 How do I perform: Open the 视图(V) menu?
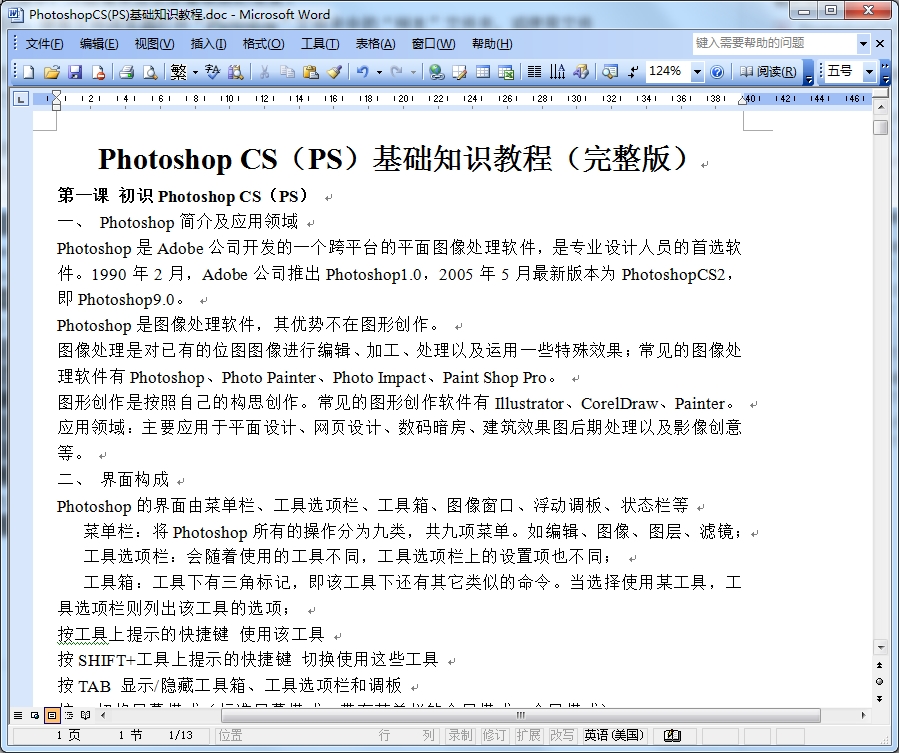[x=154, y=44]
